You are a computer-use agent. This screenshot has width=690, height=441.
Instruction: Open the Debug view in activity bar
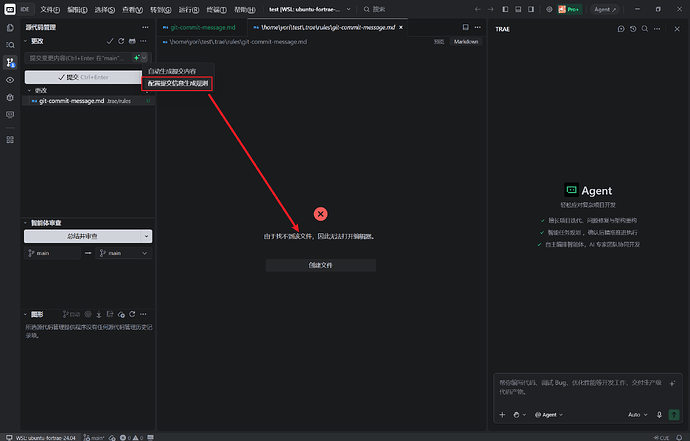point(10,97)
